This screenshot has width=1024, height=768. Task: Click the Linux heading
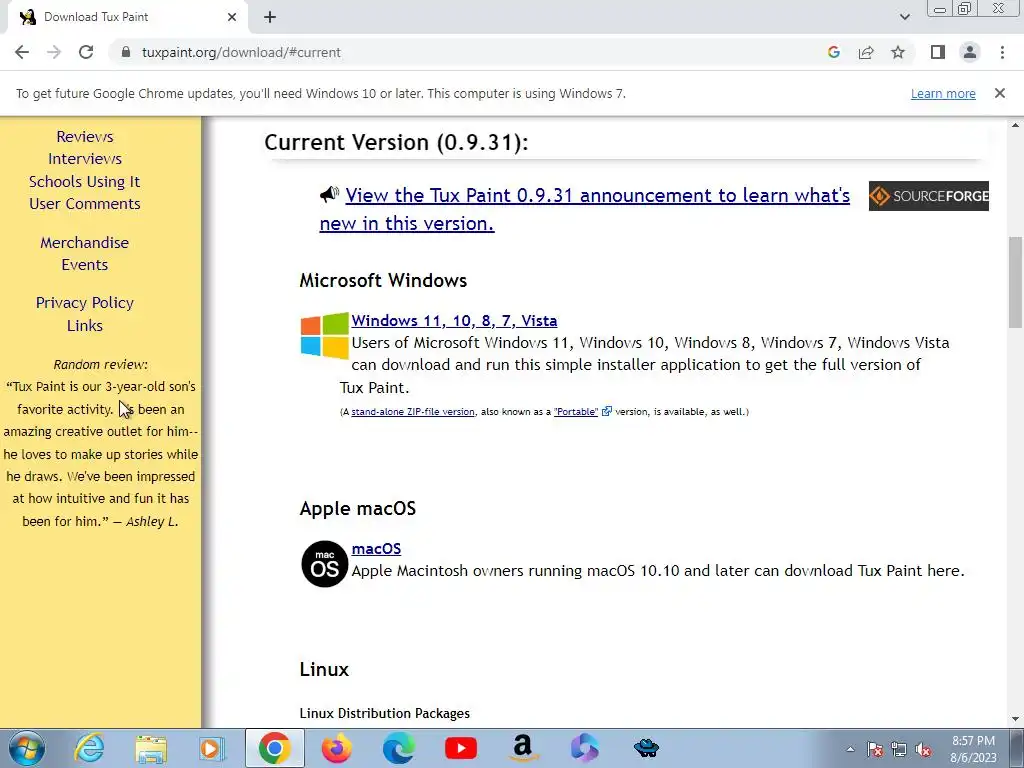tap(325, 669)
